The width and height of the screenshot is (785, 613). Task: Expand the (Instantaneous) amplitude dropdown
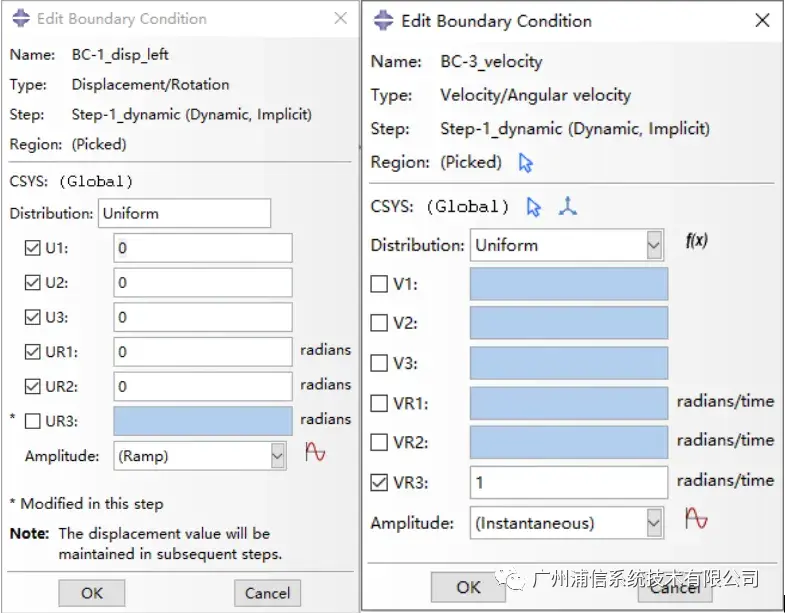[x=654, y=523]
